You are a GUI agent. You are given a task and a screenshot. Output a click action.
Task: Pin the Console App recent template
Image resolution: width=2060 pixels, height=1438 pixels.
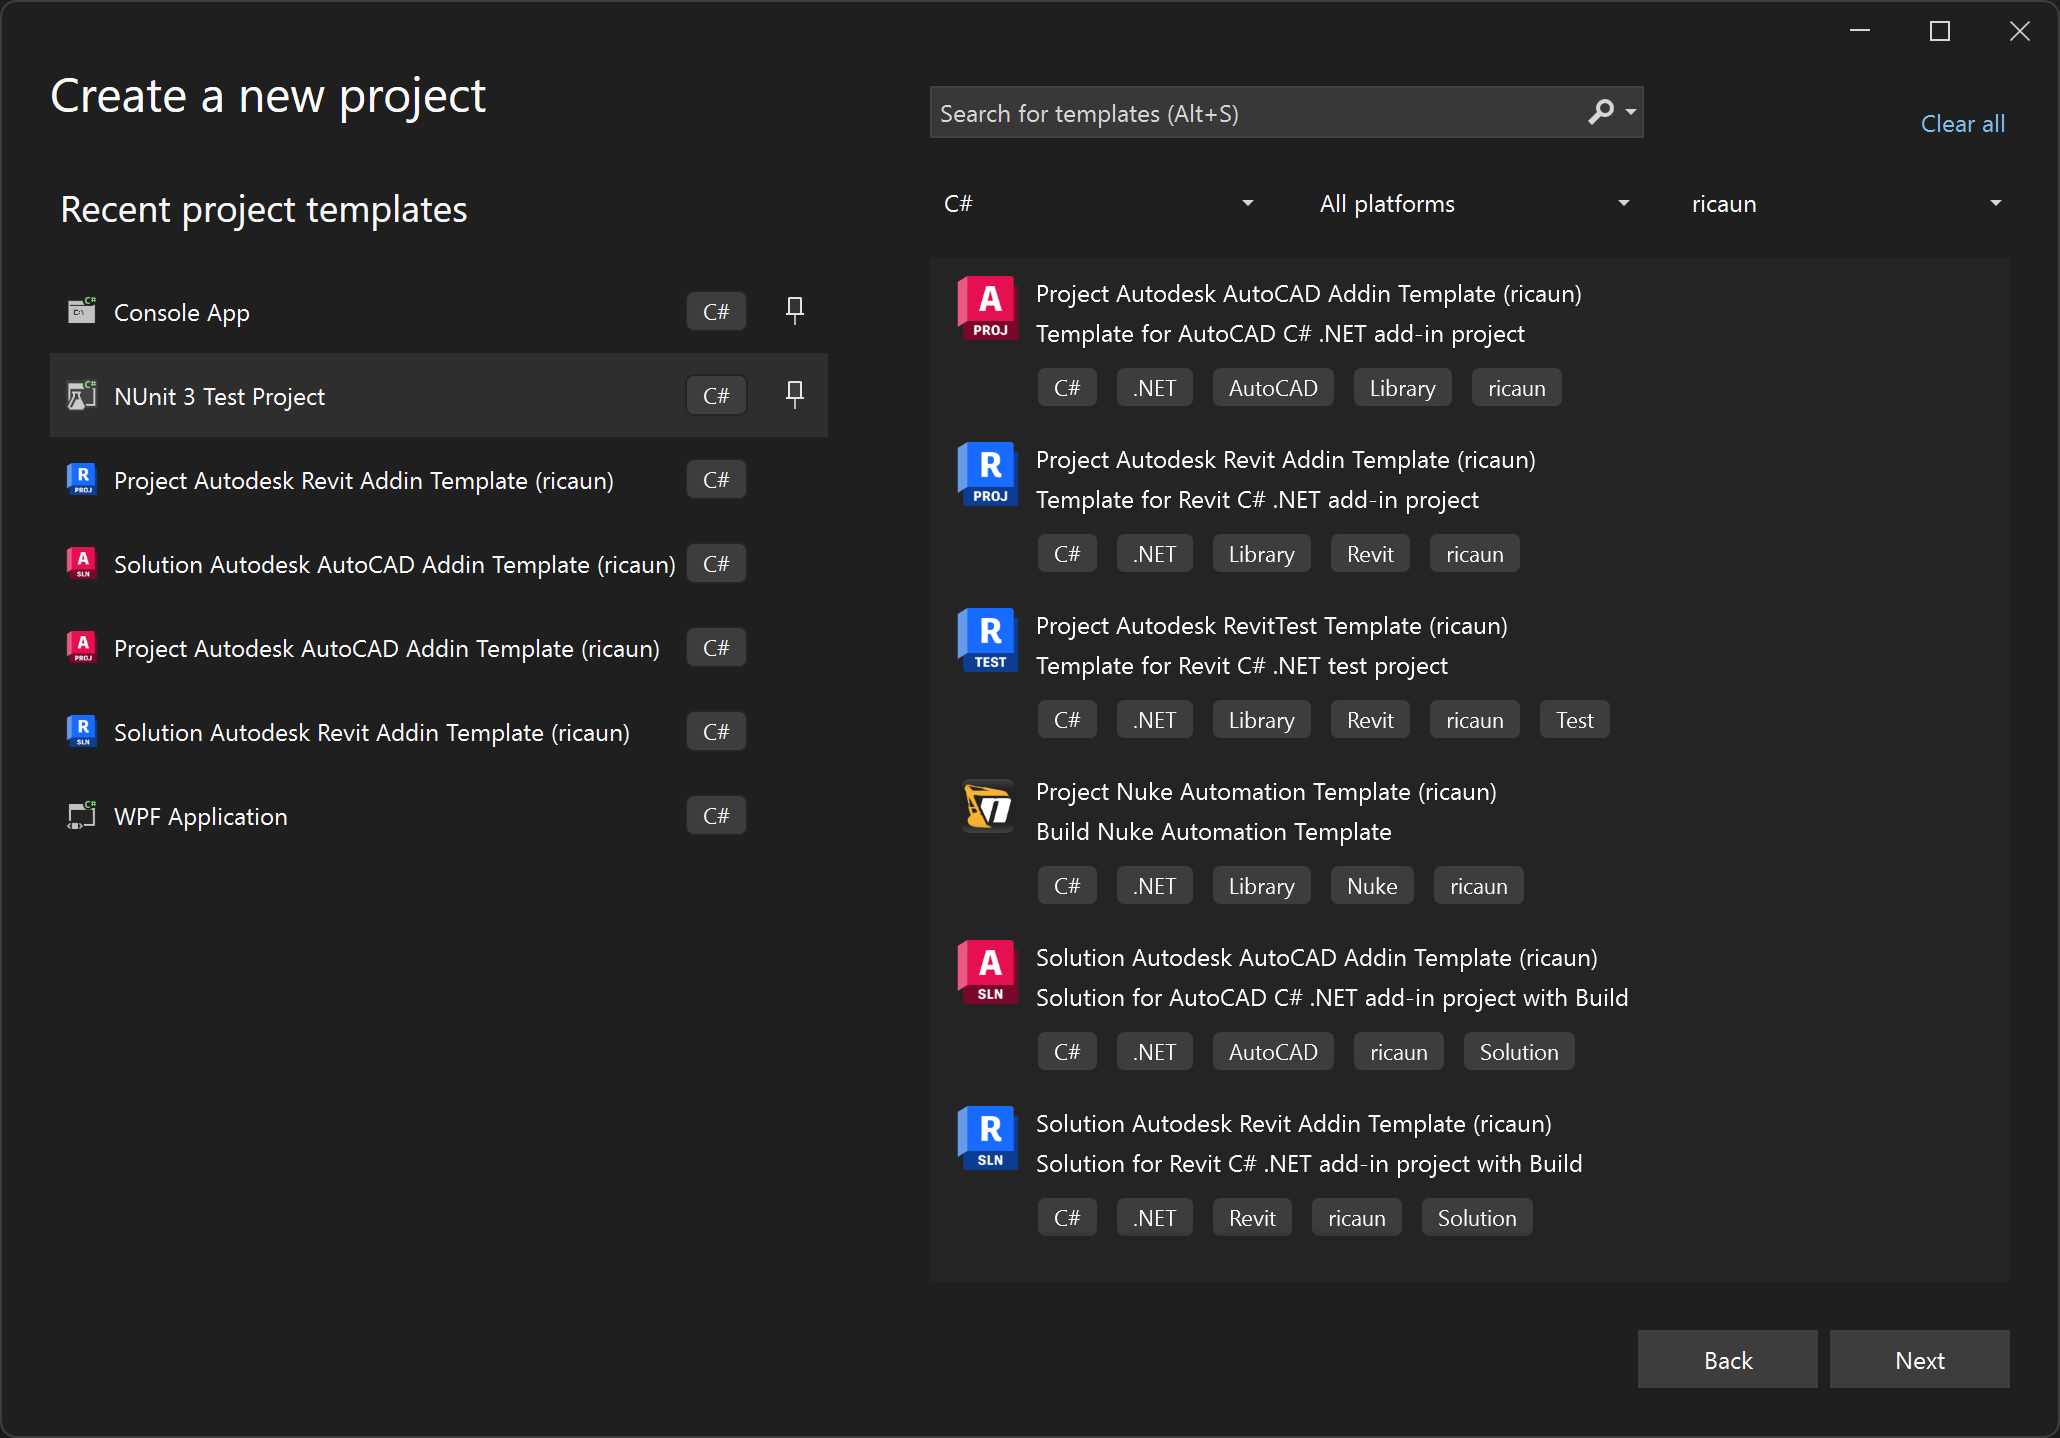click(x=795, y=311)
